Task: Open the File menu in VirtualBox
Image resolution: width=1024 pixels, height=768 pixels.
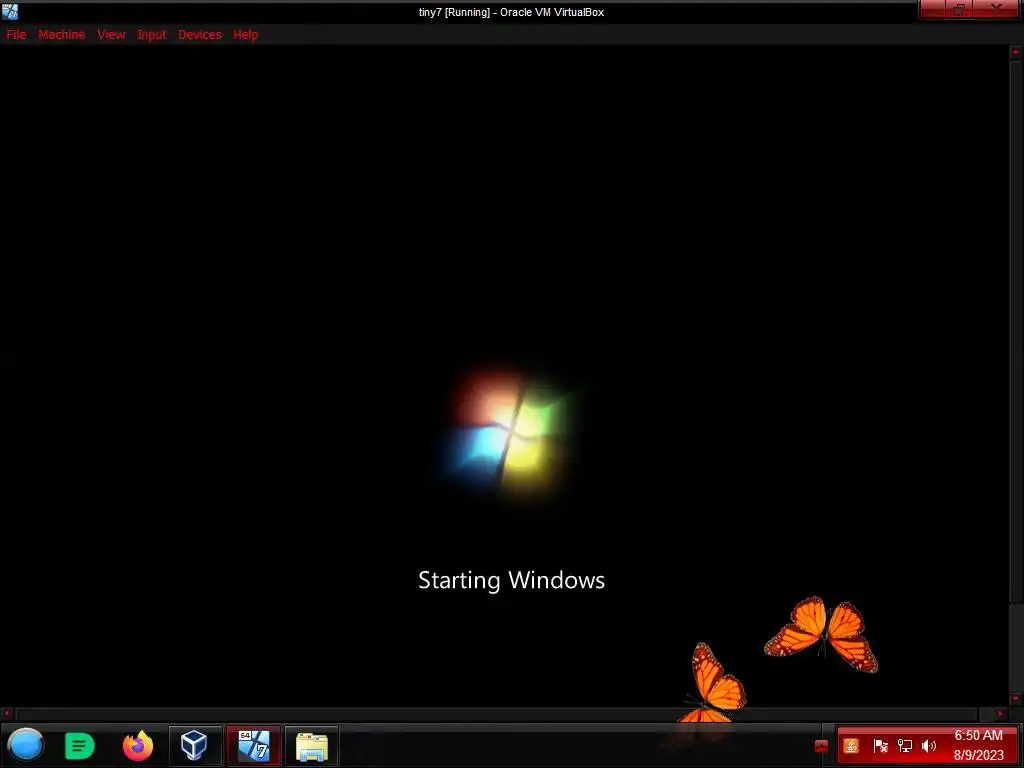Action: 16,35
